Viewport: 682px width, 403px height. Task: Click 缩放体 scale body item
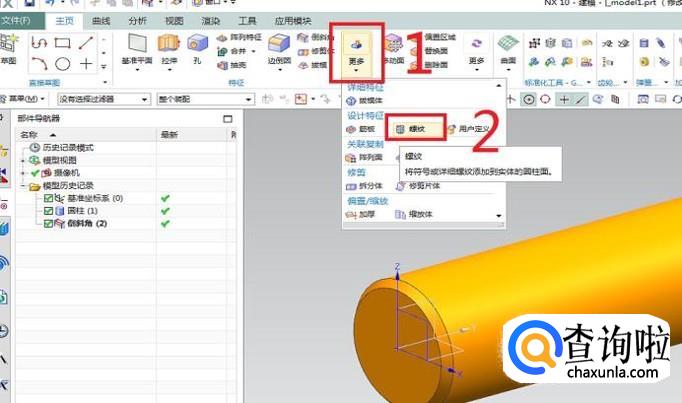click(x=414, y=214)
